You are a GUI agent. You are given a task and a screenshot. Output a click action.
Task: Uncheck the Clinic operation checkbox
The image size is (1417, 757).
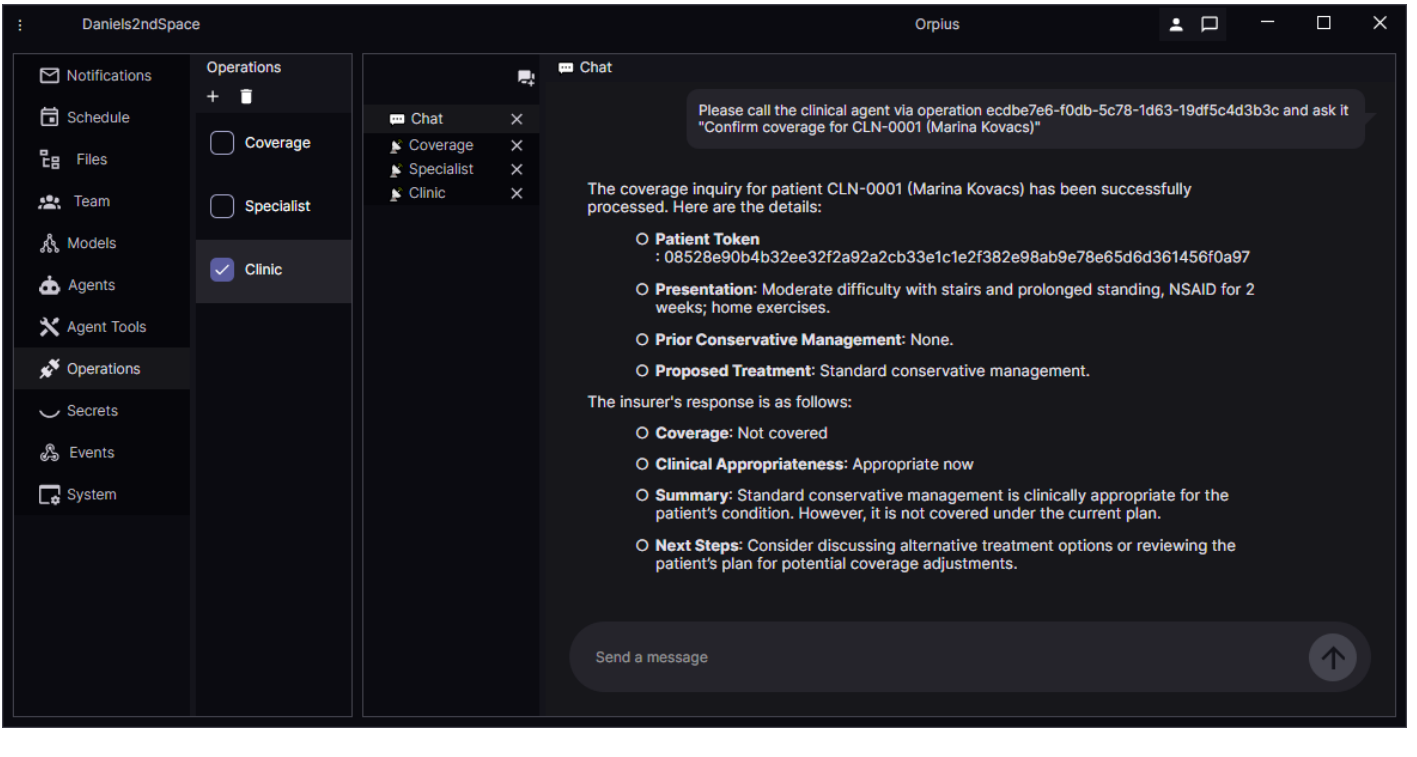(x=222, y=270)
